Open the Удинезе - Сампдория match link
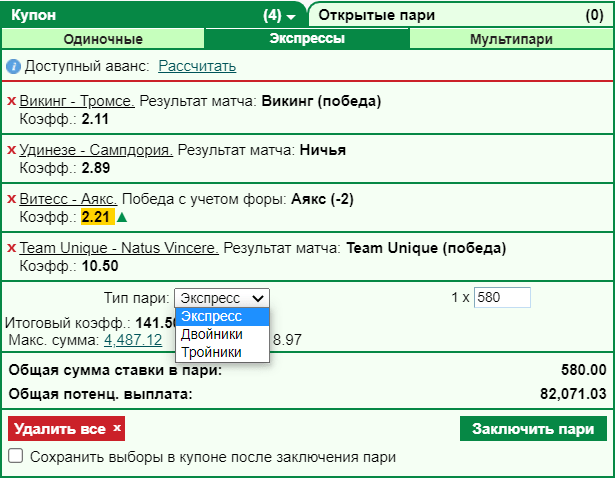 (96, 150)
